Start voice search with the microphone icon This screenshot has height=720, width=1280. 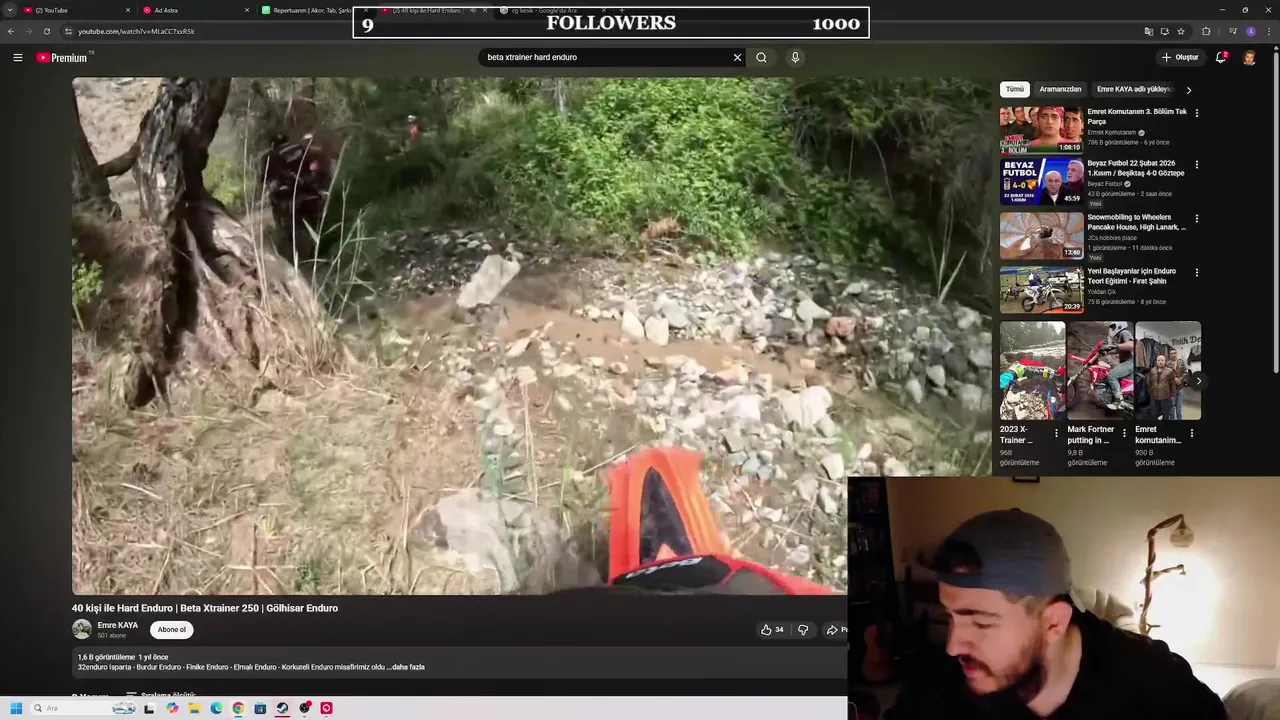click(x=795, y=57)
